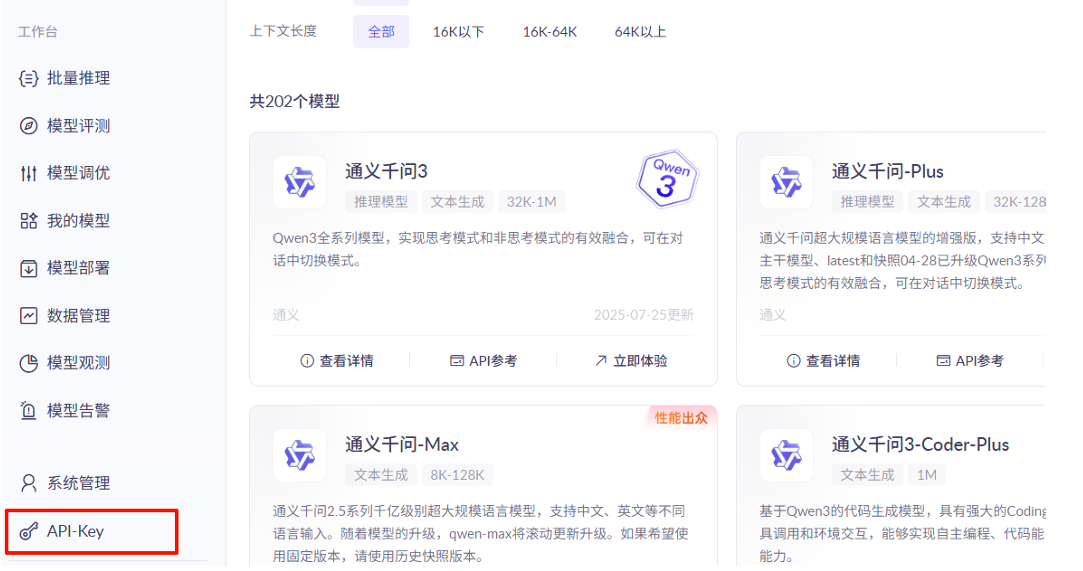
Task: Click the 我的模型 grid icon
Action: pos(28,221)
